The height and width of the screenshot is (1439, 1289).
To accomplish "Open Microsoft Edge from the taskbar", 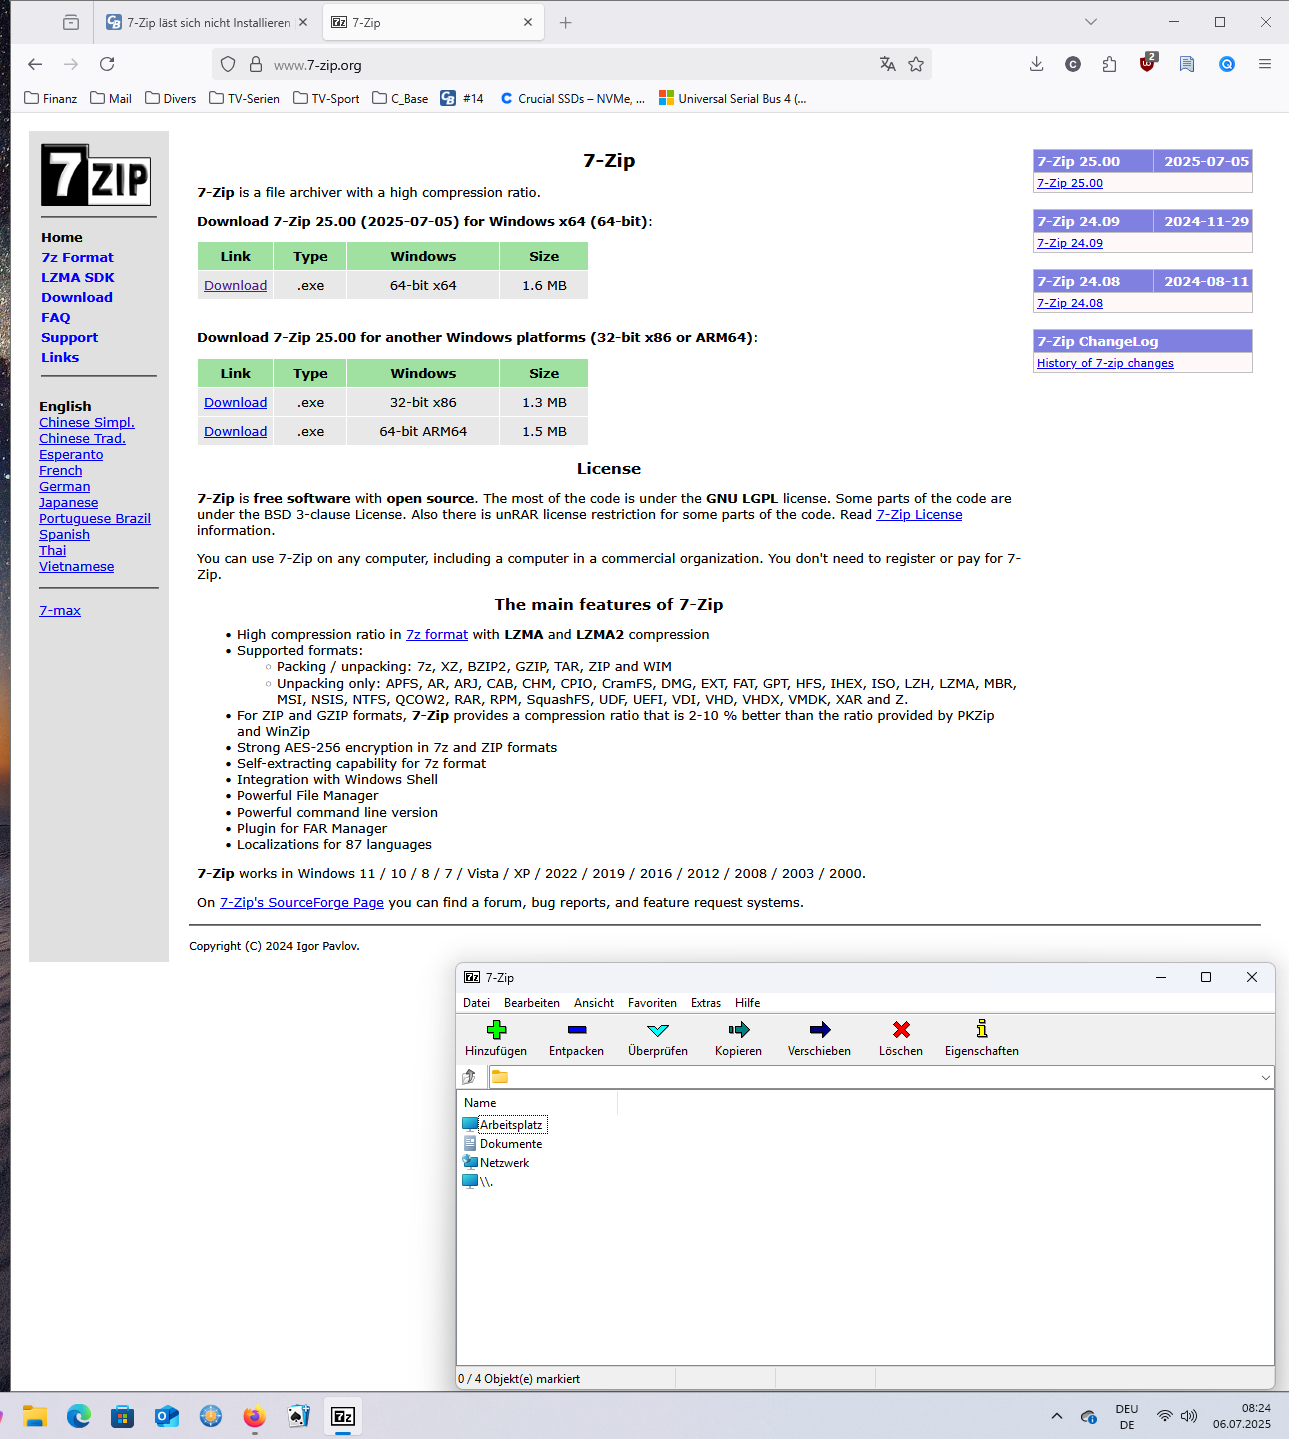I will (x=79, y=1416).
